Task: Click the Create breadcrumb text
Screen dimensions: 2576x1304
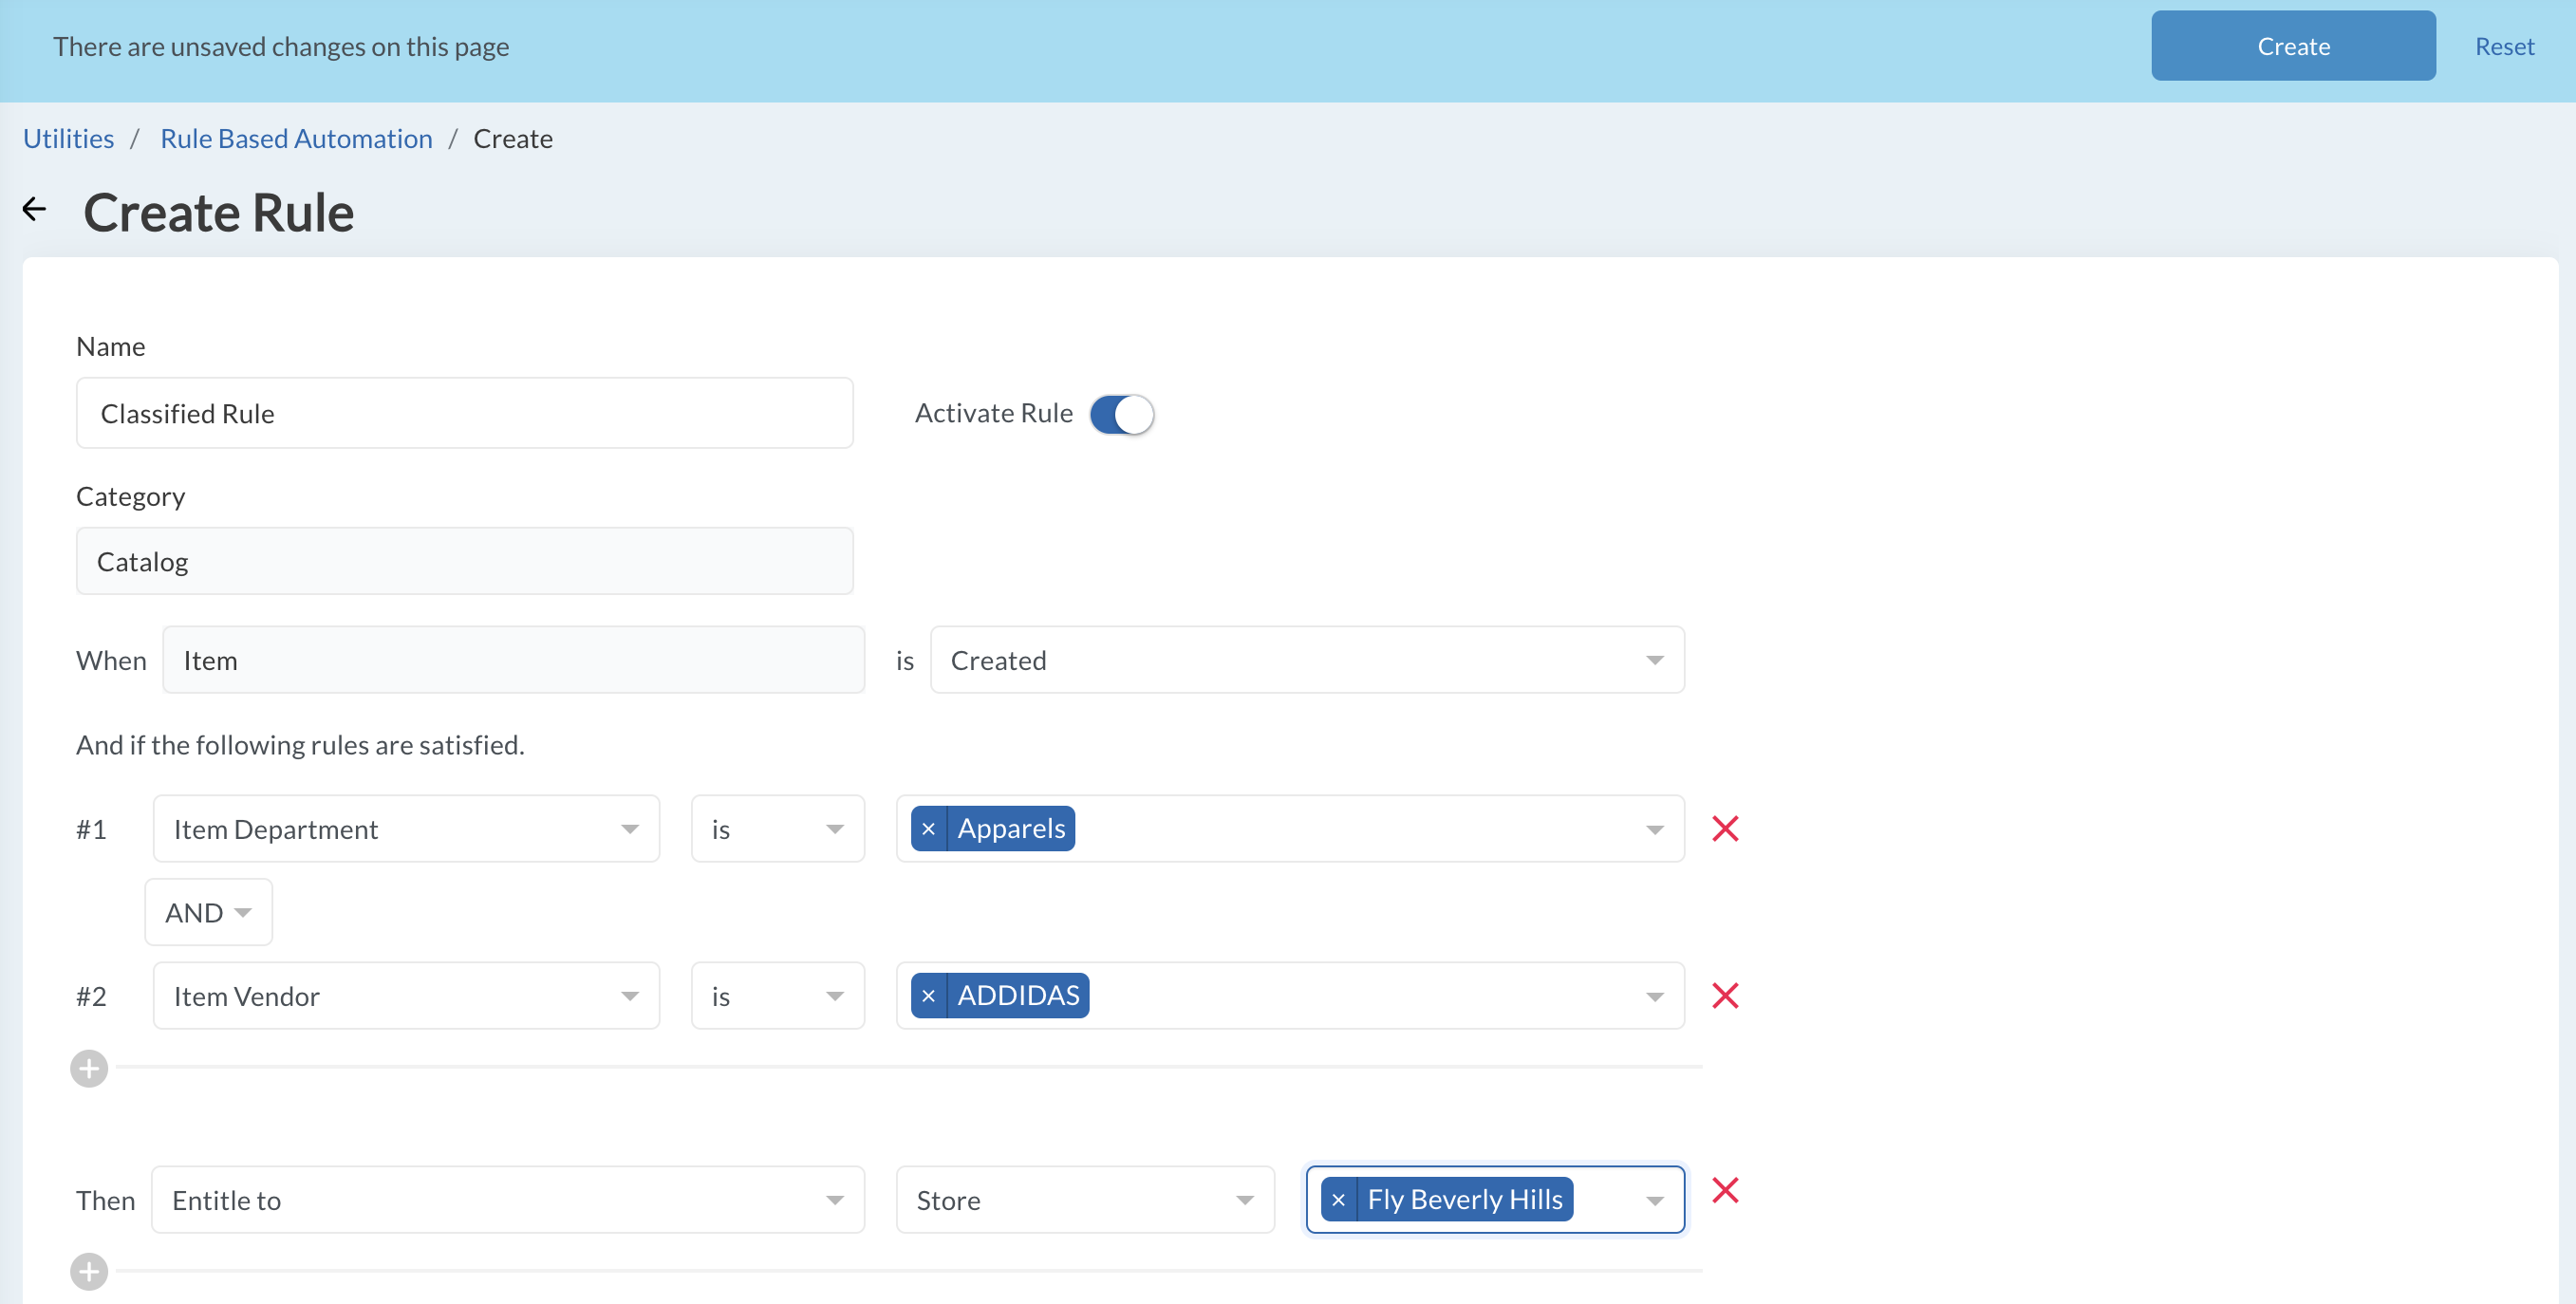Action: [x=513, y=138]
